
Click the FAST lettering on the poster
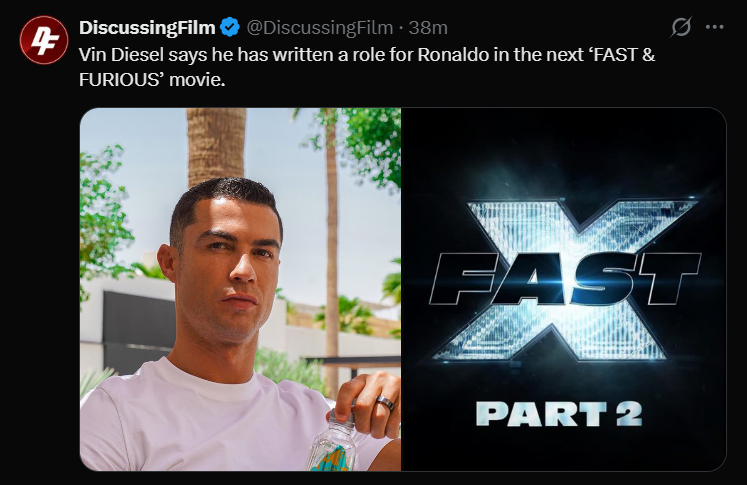pos(565,279)
